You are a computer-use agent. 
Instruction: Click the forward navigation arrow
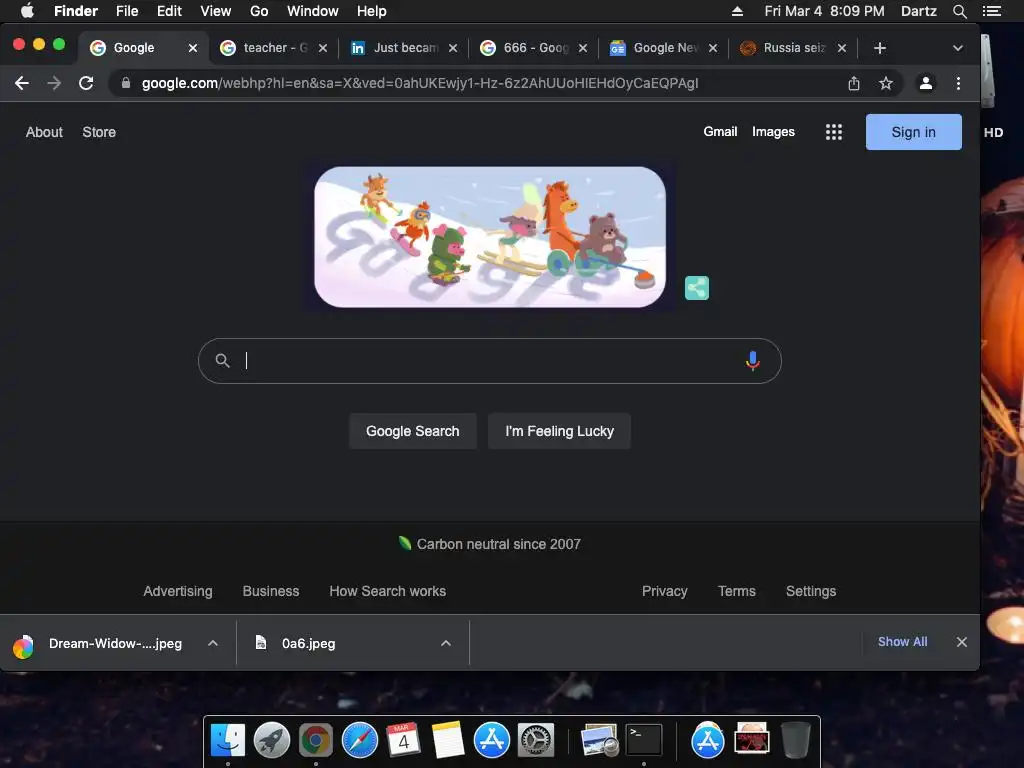click(54, 83)
